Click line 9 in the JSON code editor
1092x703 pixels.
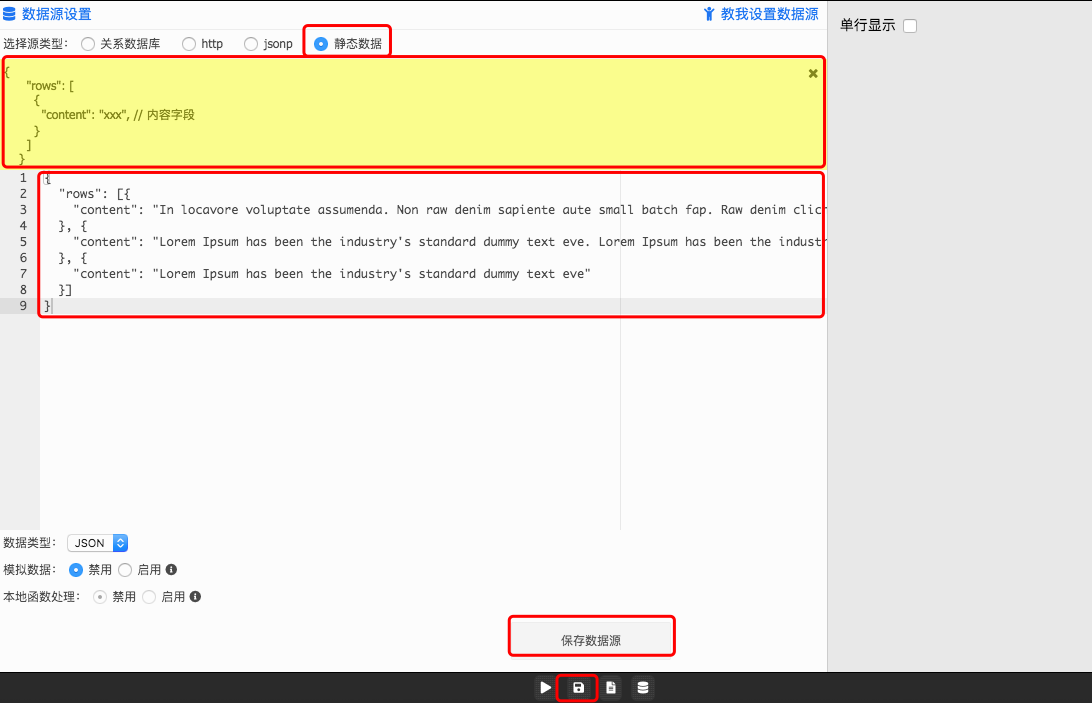coord(300,306)
